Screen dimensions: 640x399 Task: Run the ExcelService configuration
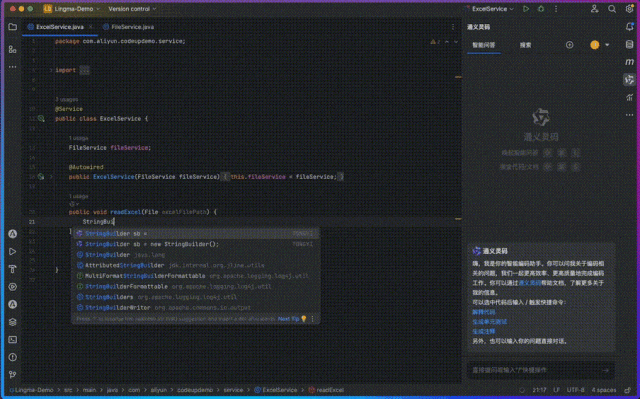[526, 9]
